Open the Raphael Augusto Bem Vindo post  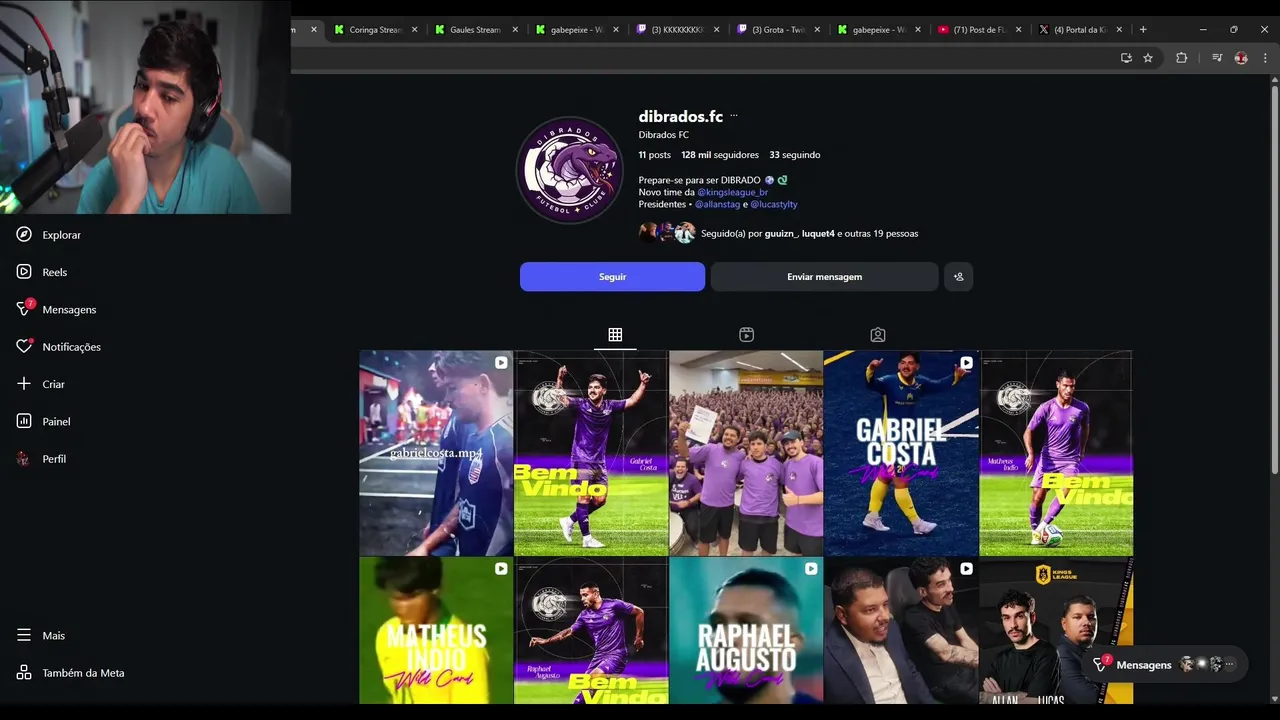click(x=591, y=631)
